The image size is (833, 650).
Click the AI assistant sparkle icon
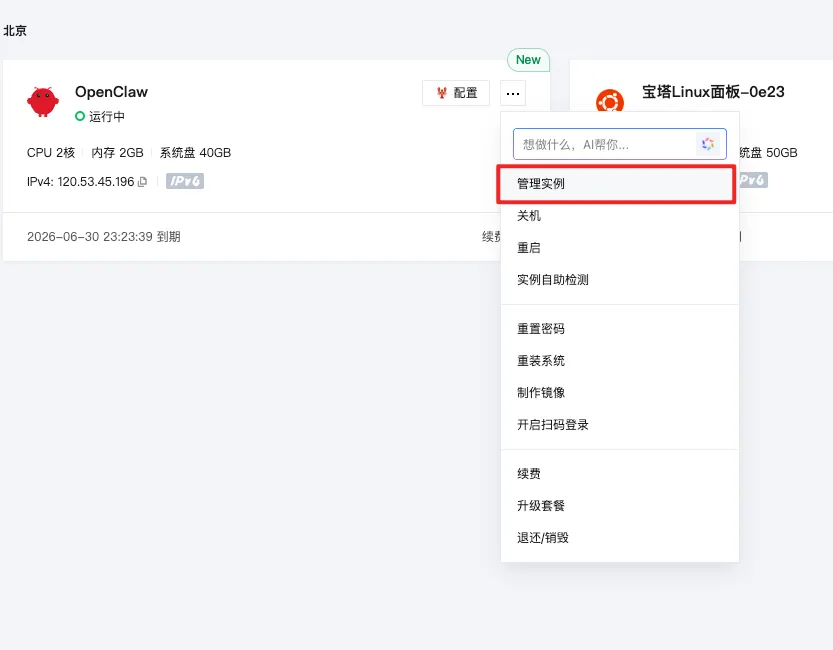tap(708, 144)
